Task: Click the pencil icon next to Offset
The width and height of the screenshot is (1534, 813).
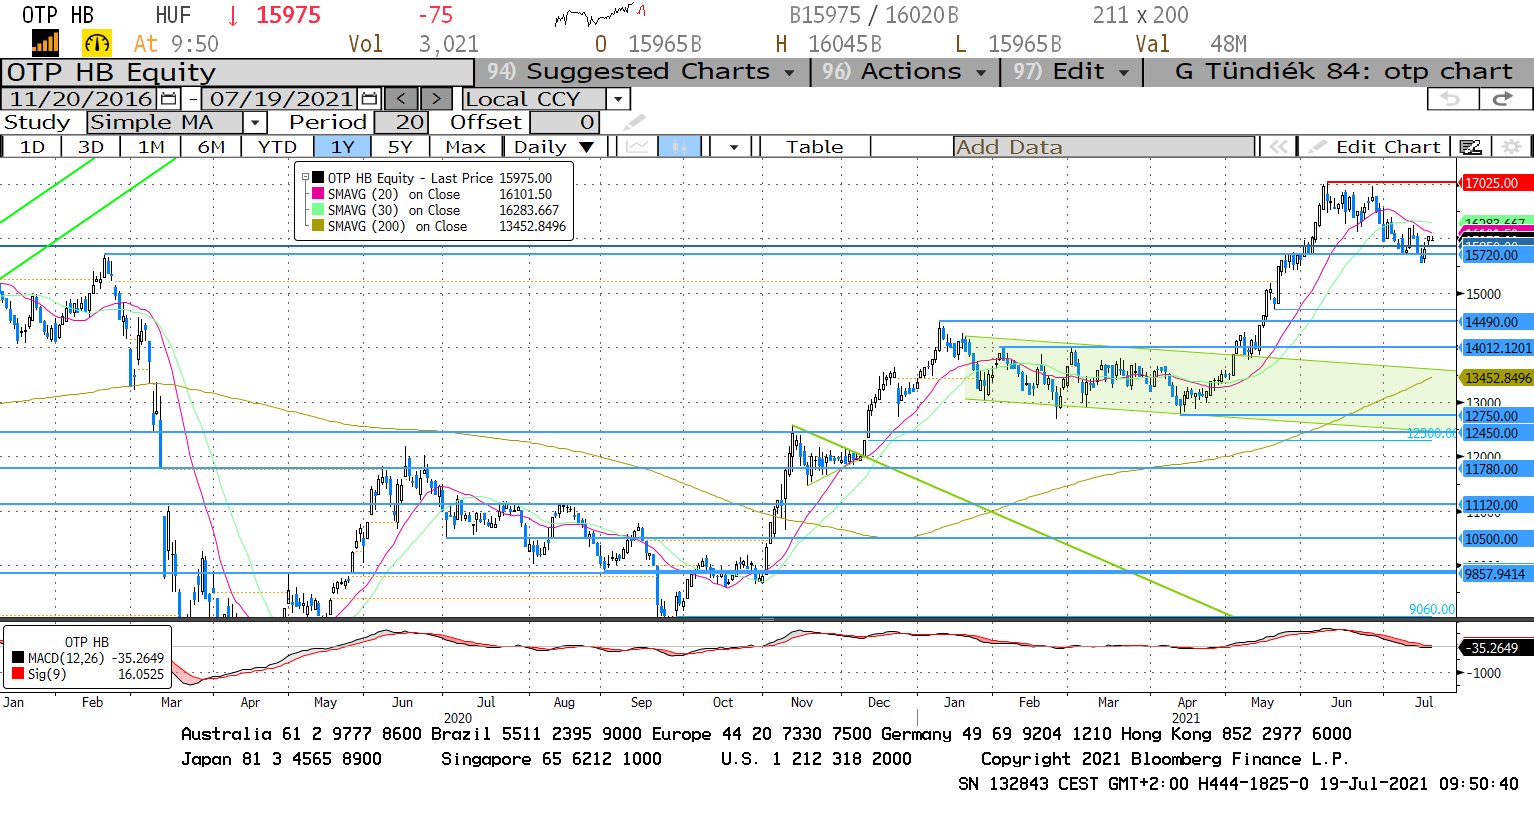Action: click(x=634, y=122)
